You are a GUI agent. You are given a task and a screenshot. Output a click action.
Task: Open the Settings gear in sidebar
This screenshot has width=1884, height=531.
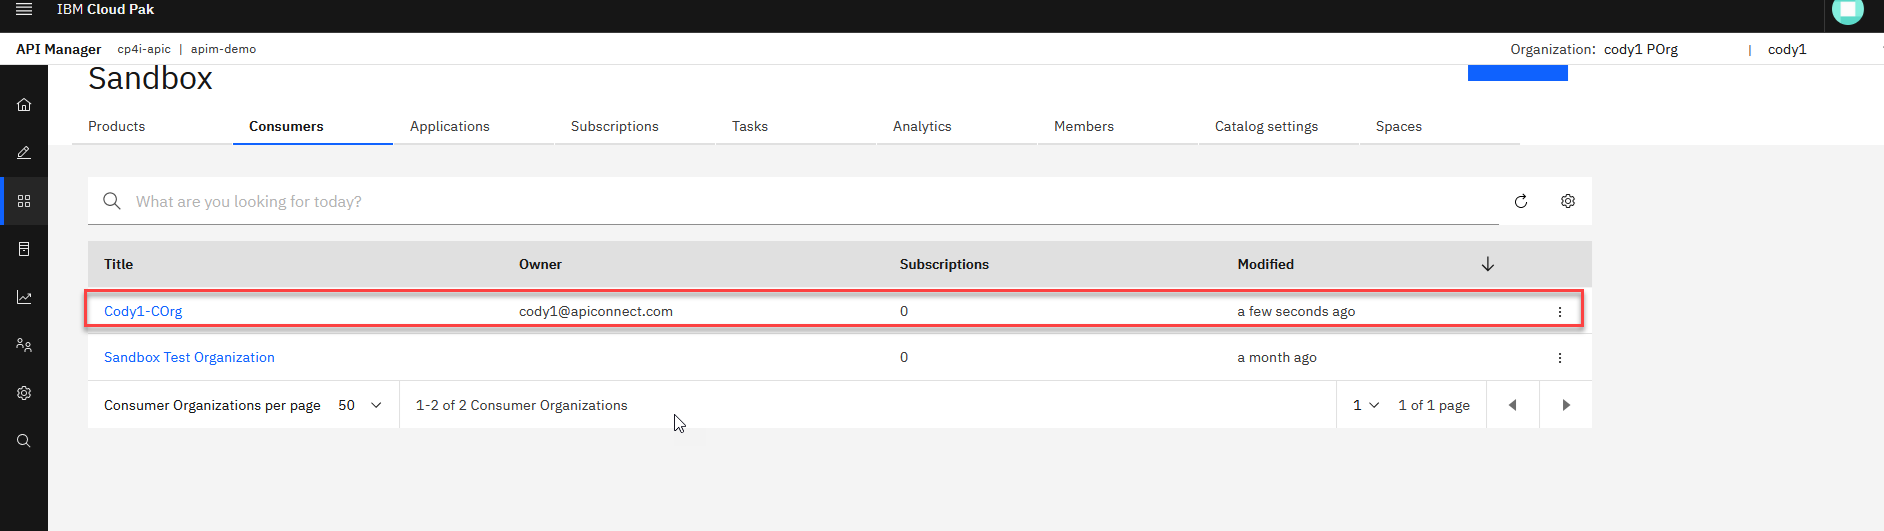click(x=24, y=393)
